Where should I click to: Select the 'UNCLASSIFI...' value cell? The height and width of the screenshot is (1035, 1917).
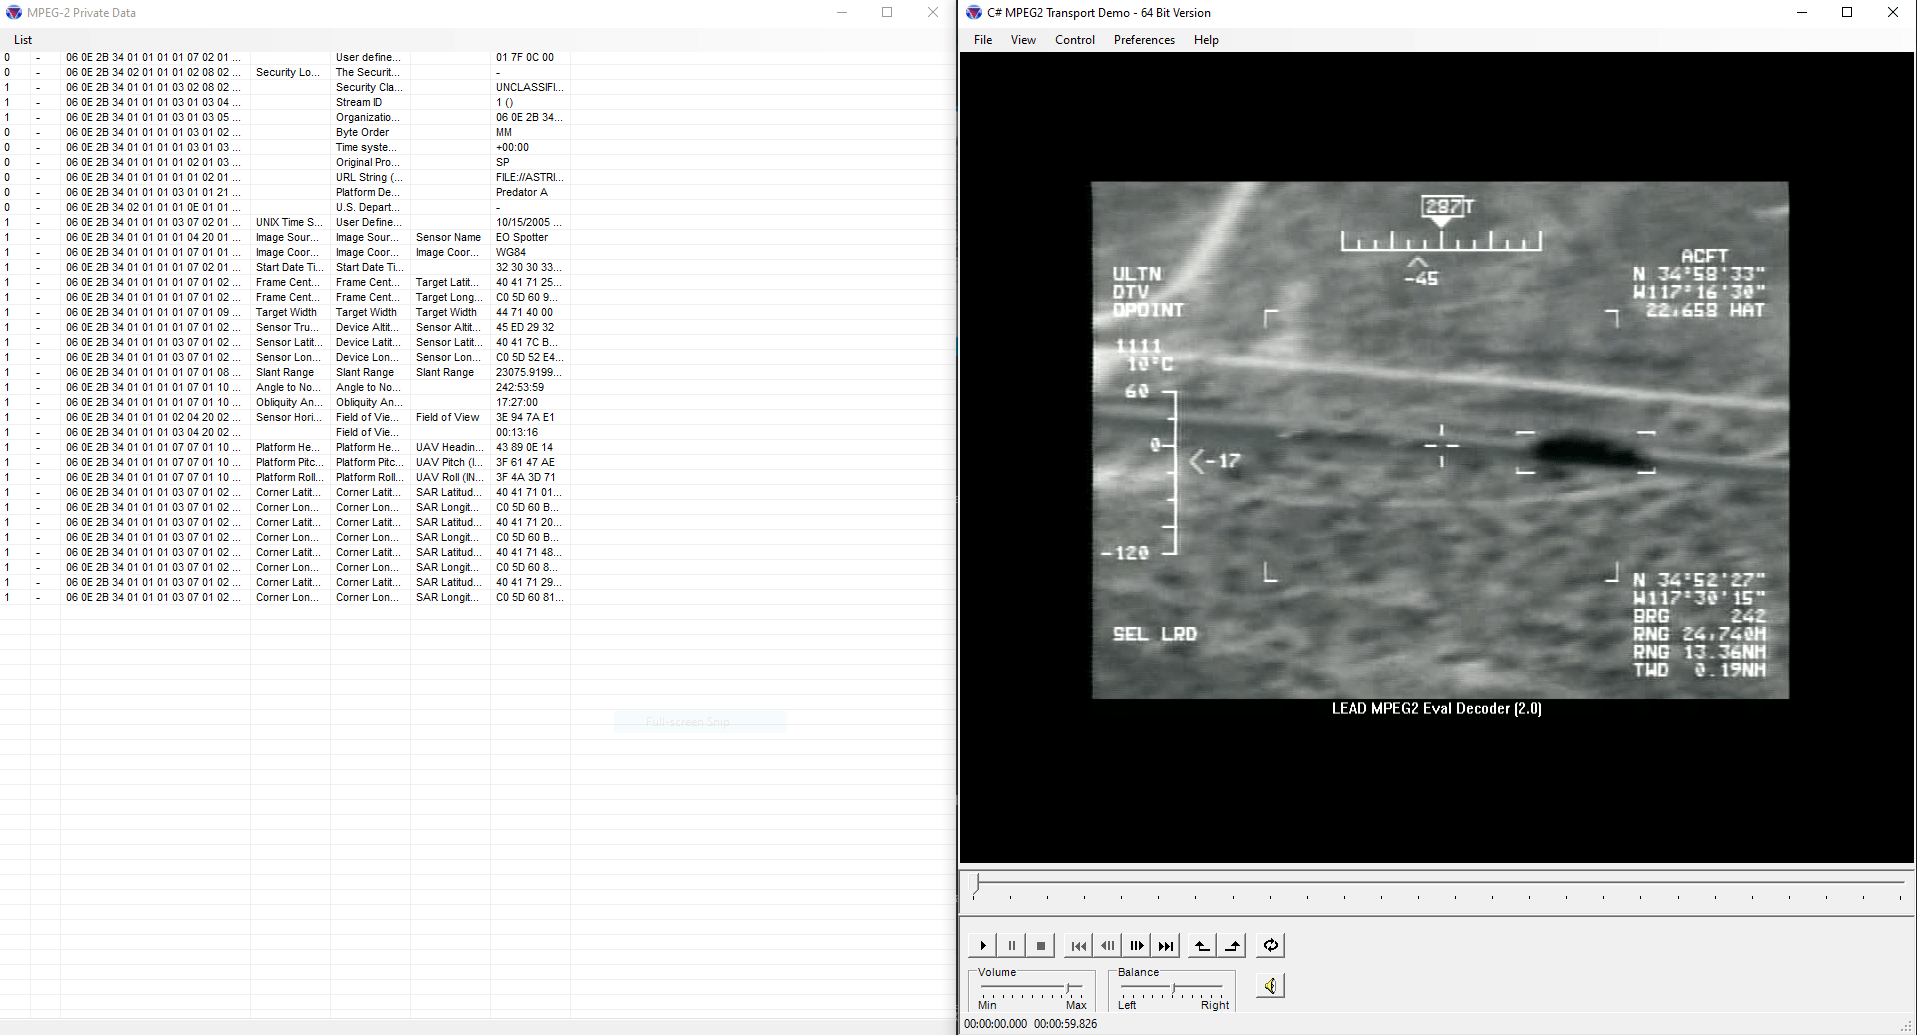coord(529,87)
